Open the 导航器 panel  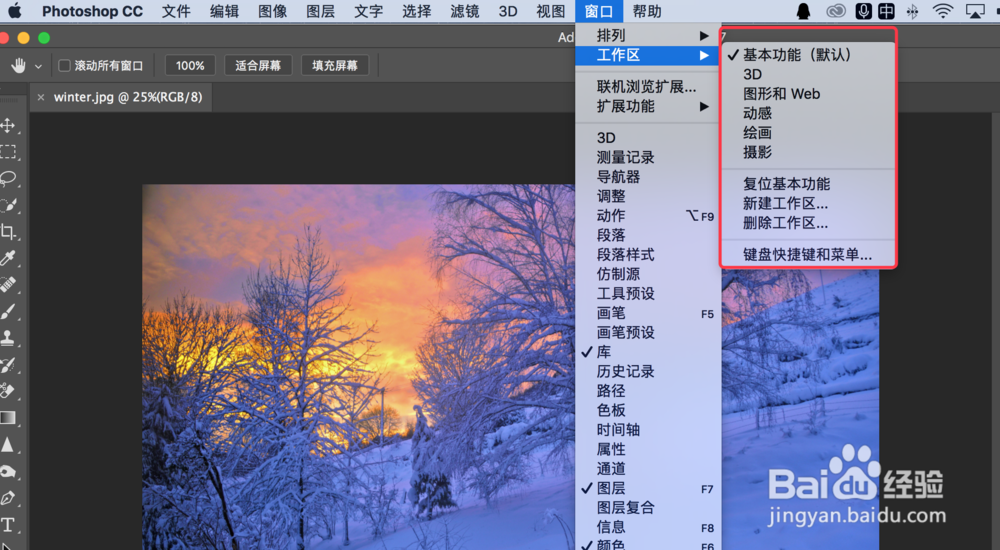[x=648, y=176]
